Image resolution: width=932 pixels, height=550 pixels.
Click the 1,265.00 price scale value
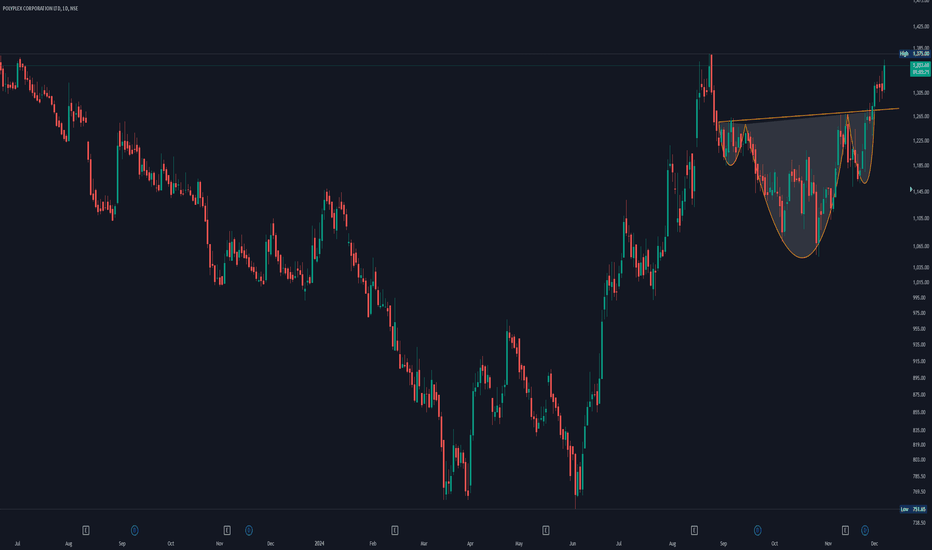[921, 117]
